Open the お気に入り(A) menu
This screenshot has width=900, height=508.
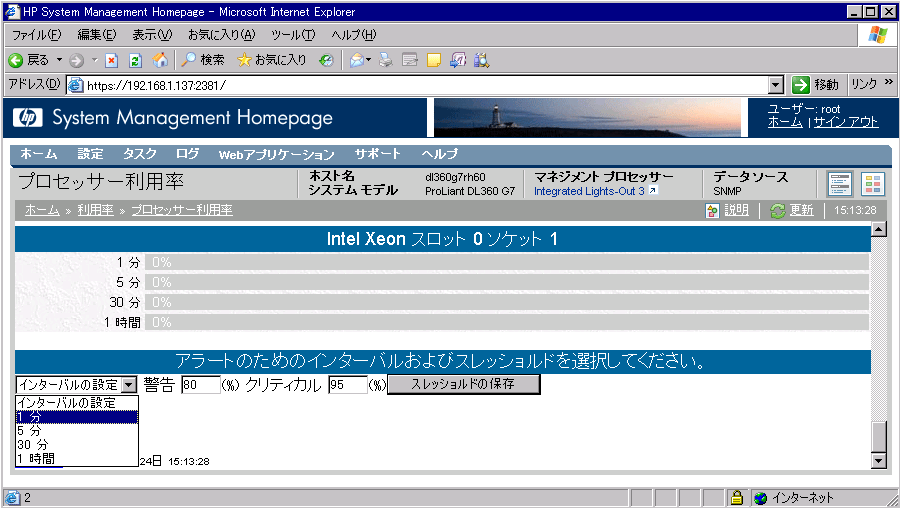tap(222, 35)
